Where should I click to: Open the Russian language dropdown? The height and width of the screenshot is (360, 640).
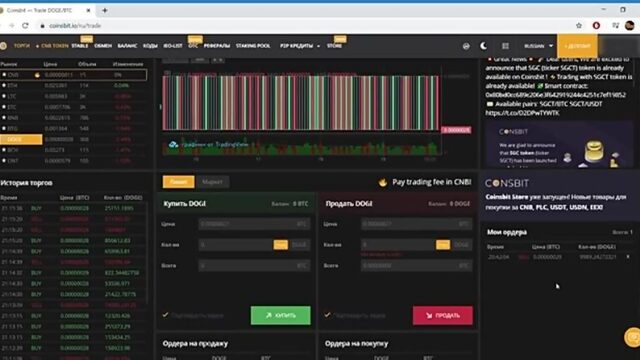(x=538, y=46)
